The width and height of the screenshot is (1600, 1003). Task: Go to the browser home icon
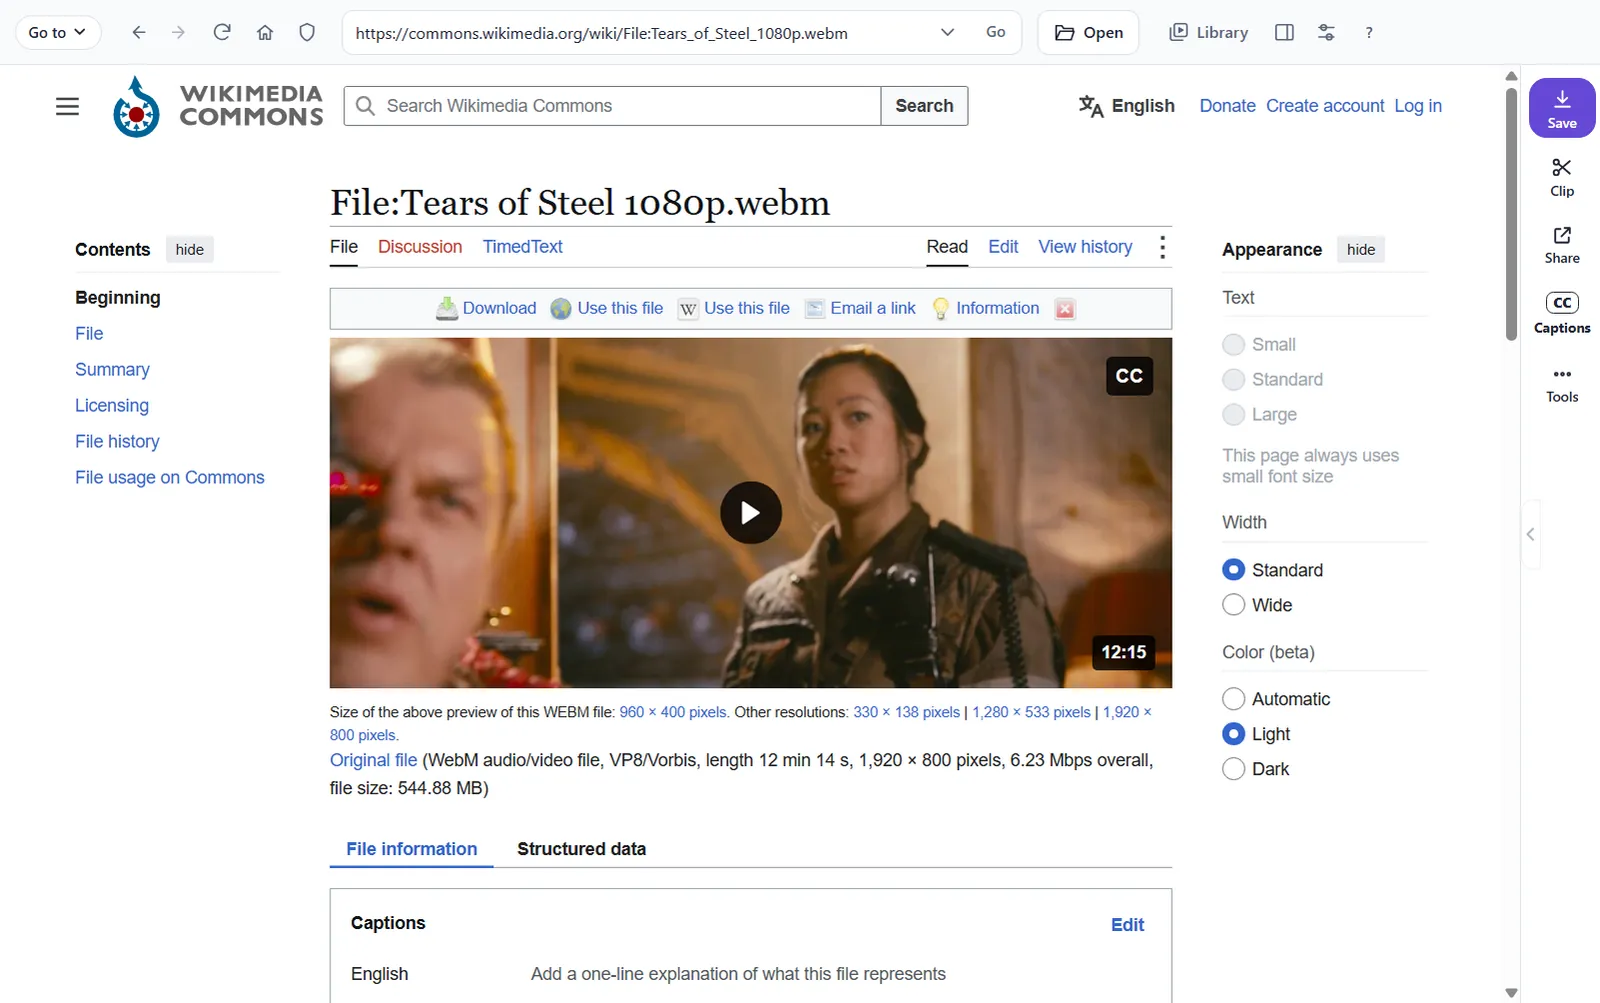point(265,32)
